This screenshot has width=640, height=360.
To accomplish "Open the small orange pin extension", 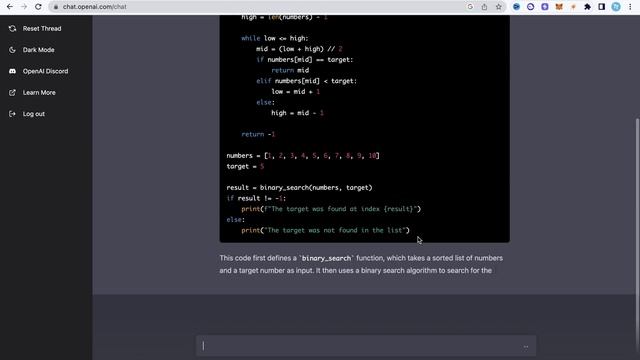I will (x=573, y=7).
